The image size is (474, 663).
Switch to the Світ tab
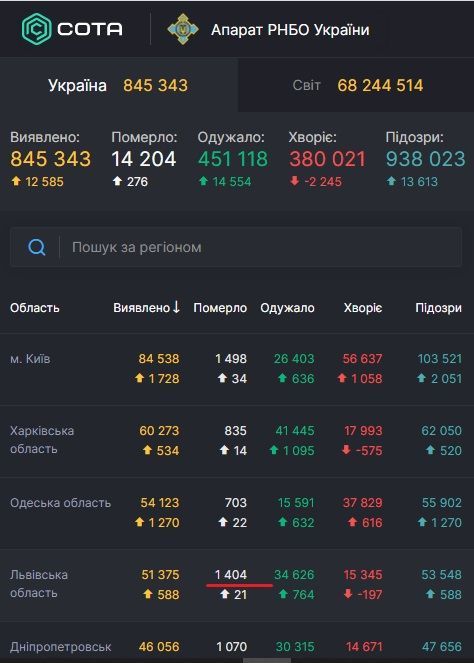click(x=356, y=85)
